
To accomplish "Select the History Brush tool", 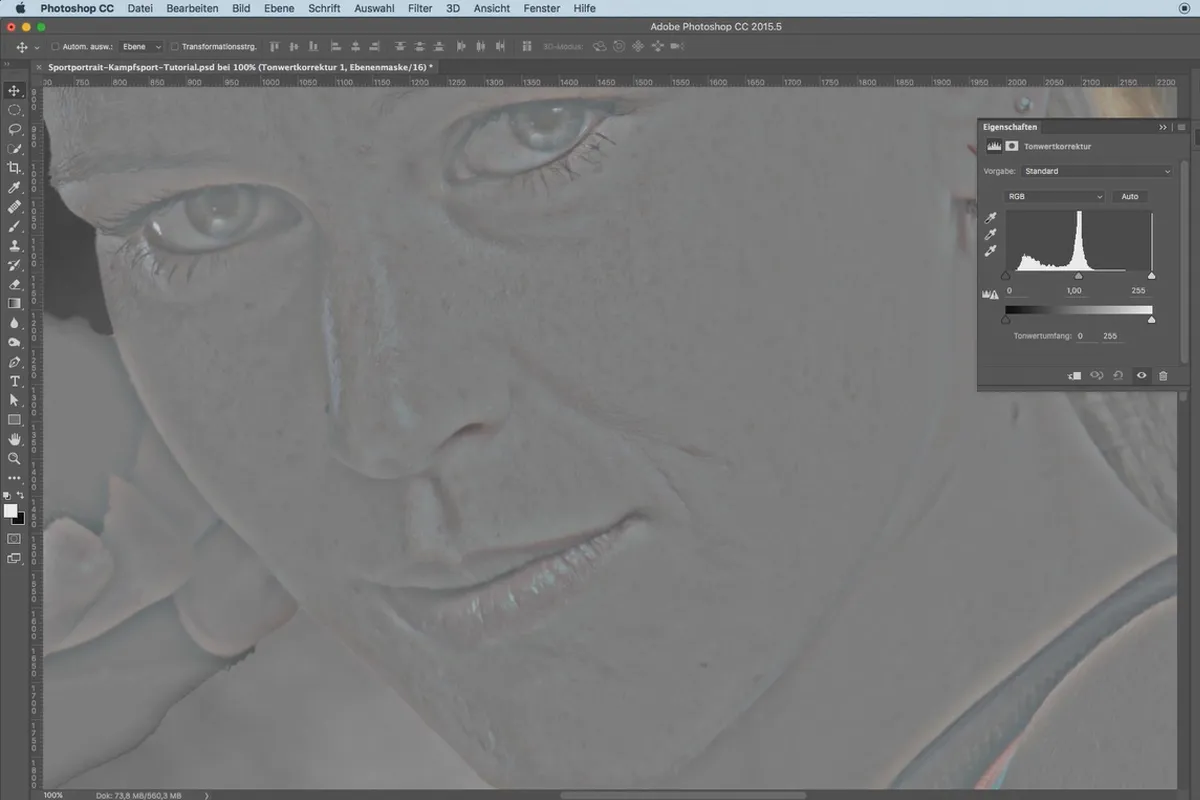I will 14,265.
